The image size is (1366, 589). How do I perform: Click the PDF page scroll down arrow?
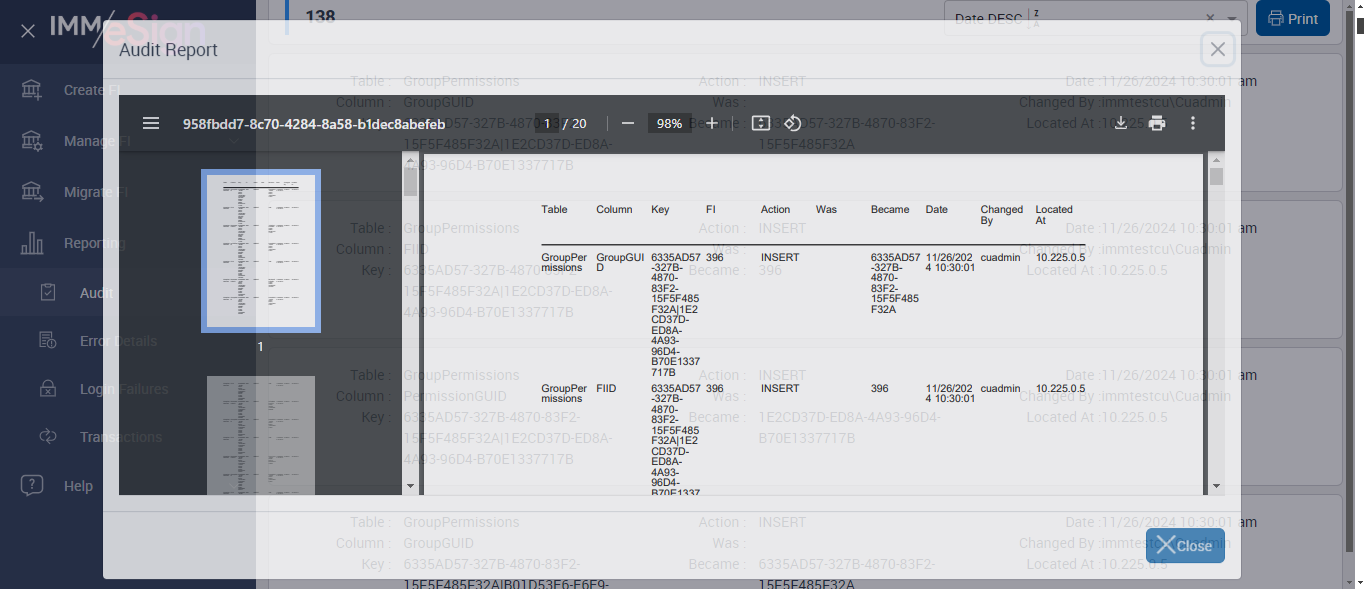pos(1216,486)
